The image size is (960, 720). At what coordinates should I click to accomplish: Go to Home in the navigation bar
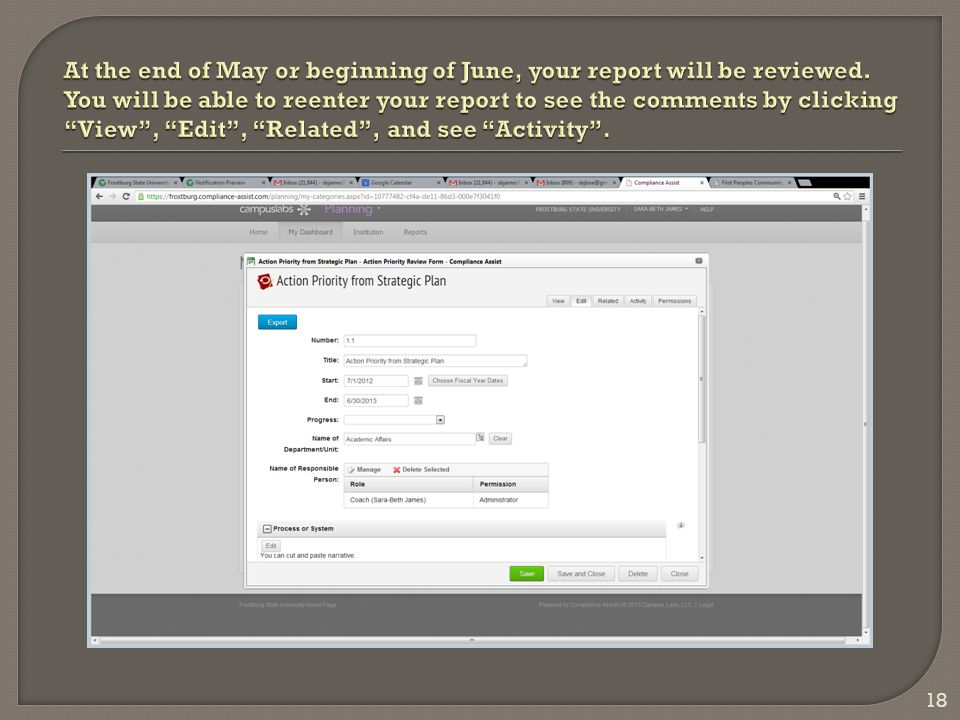point(258,233)
